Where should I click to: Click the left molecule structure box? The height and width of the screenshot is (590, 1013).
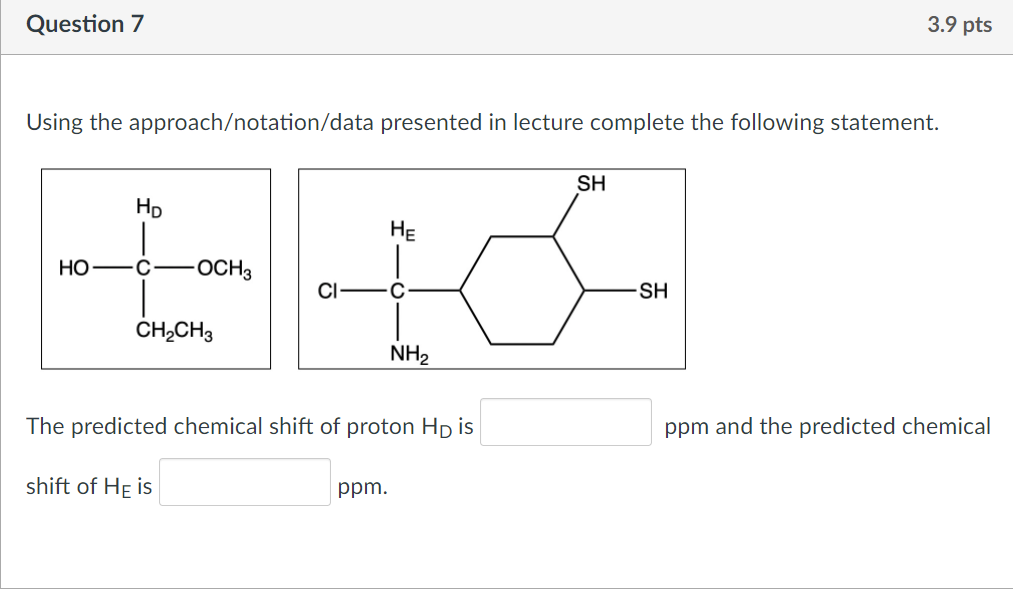coord(155,268)
